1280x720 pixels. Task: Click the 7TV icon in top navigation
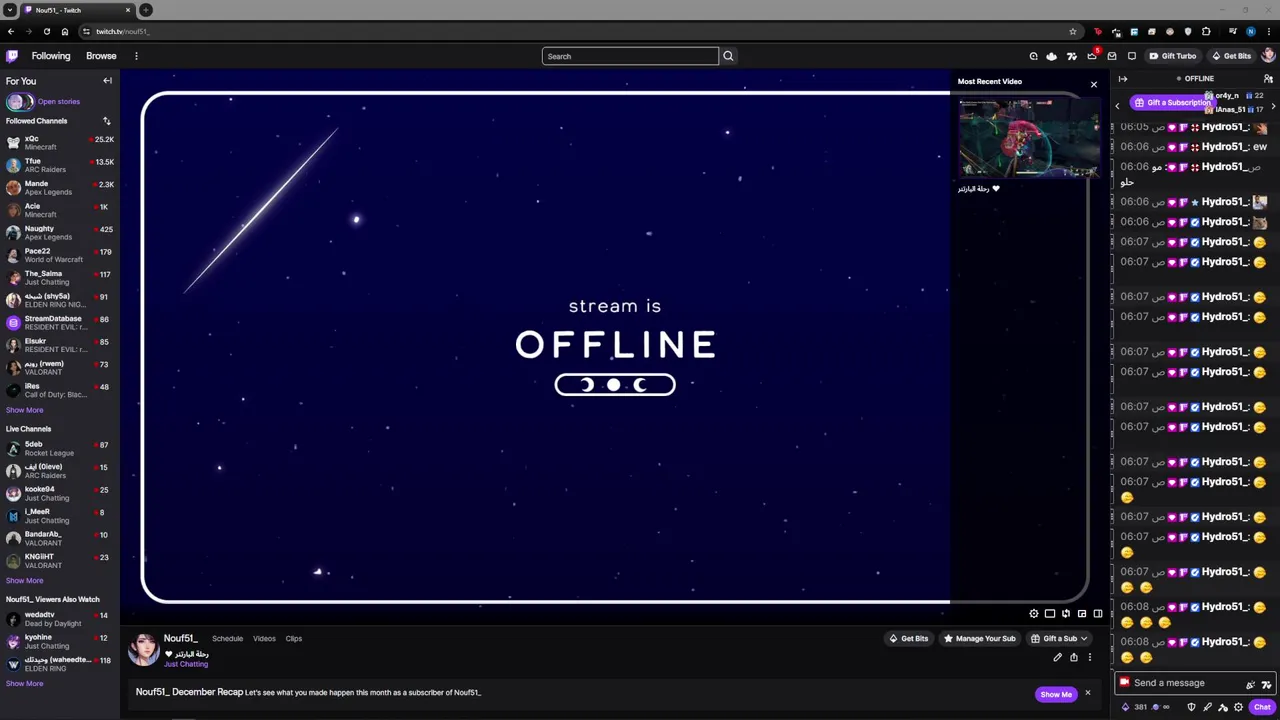point(1072,56)
